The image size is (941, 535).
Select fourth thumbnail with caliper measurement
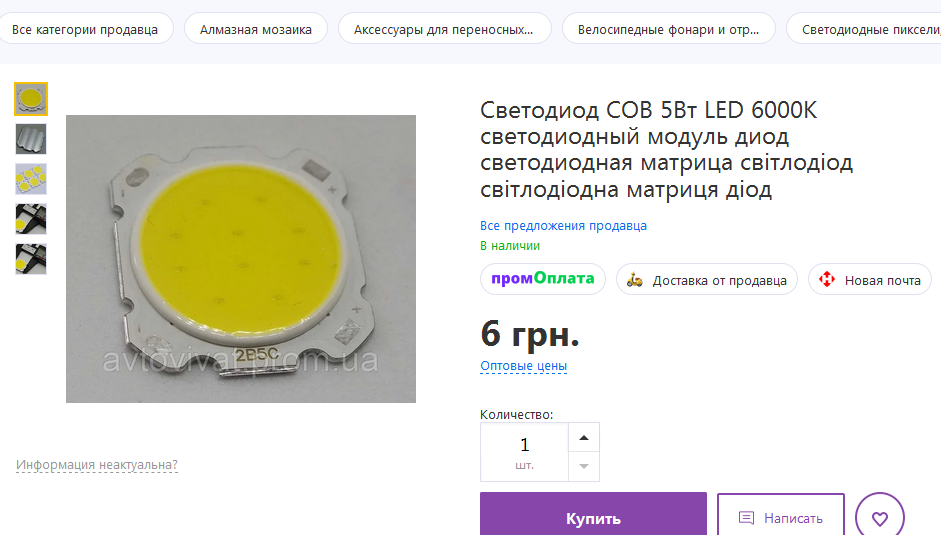[31, 219]
